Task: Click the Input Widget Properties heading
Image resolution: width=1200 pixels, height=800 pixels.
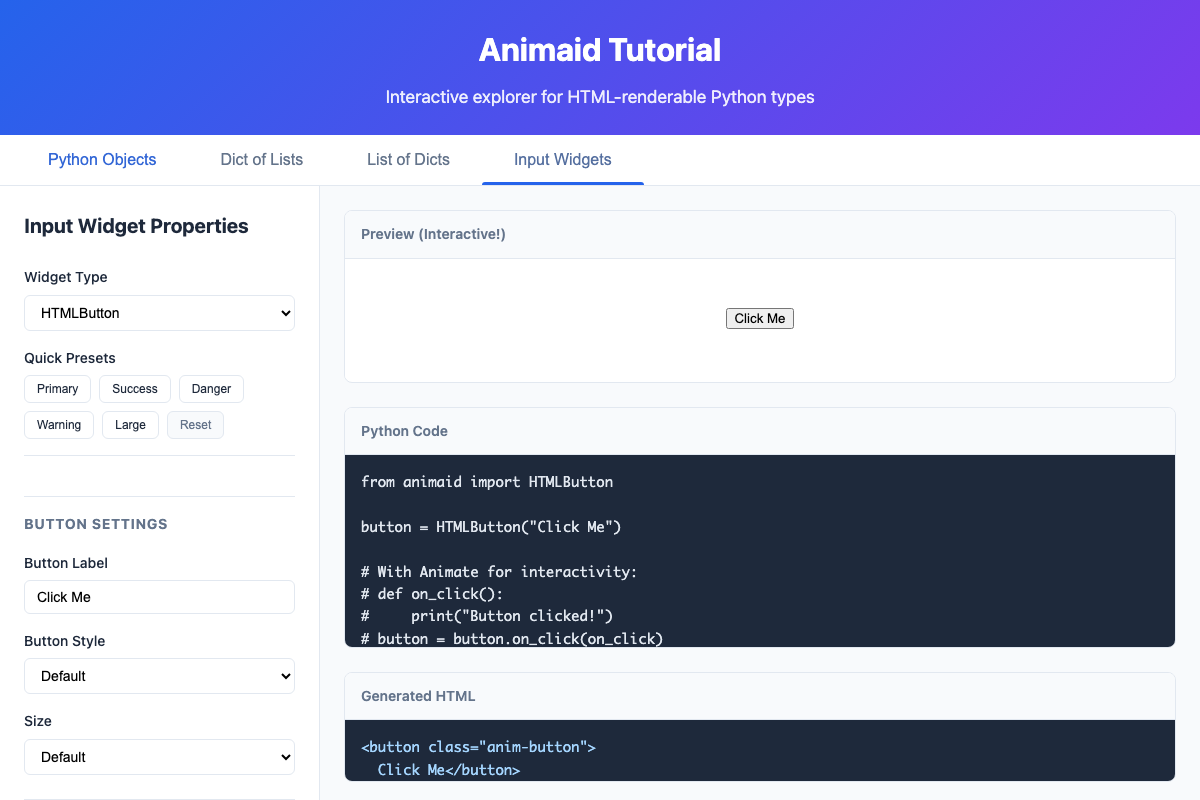Action: pyautogui.click(x=136, y=226)
